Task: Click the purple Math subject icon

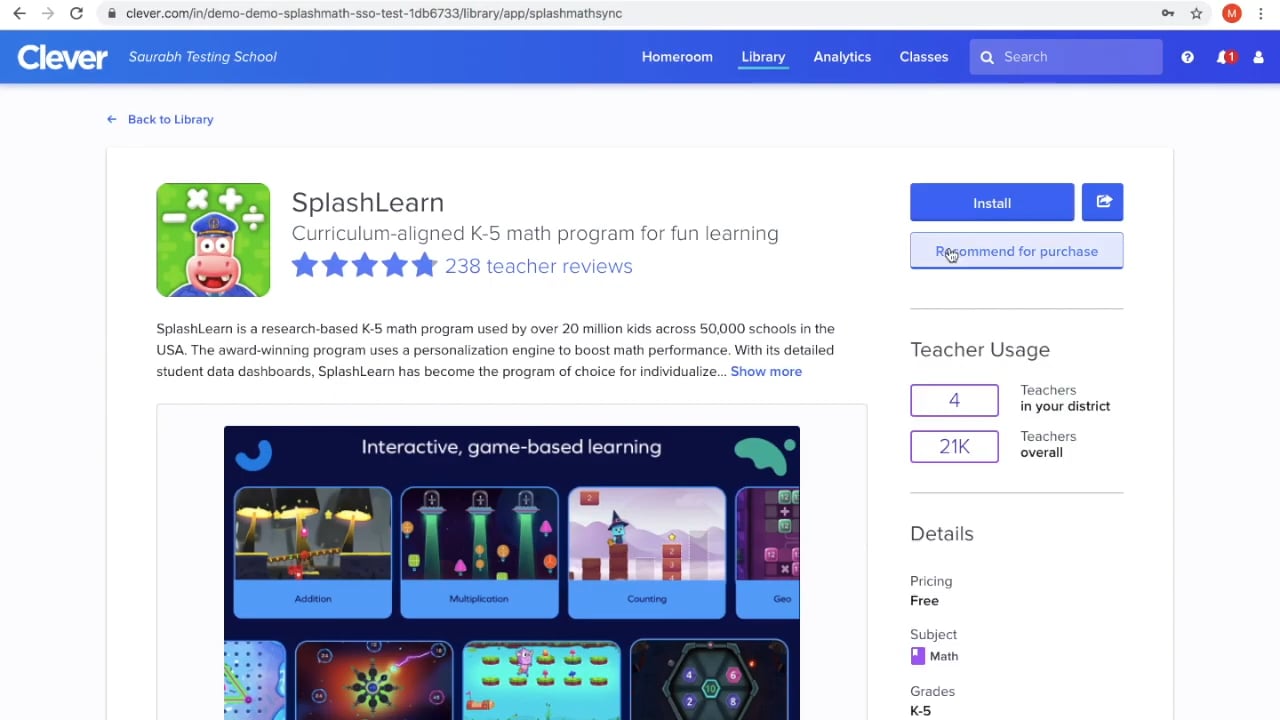Action: 918,656
